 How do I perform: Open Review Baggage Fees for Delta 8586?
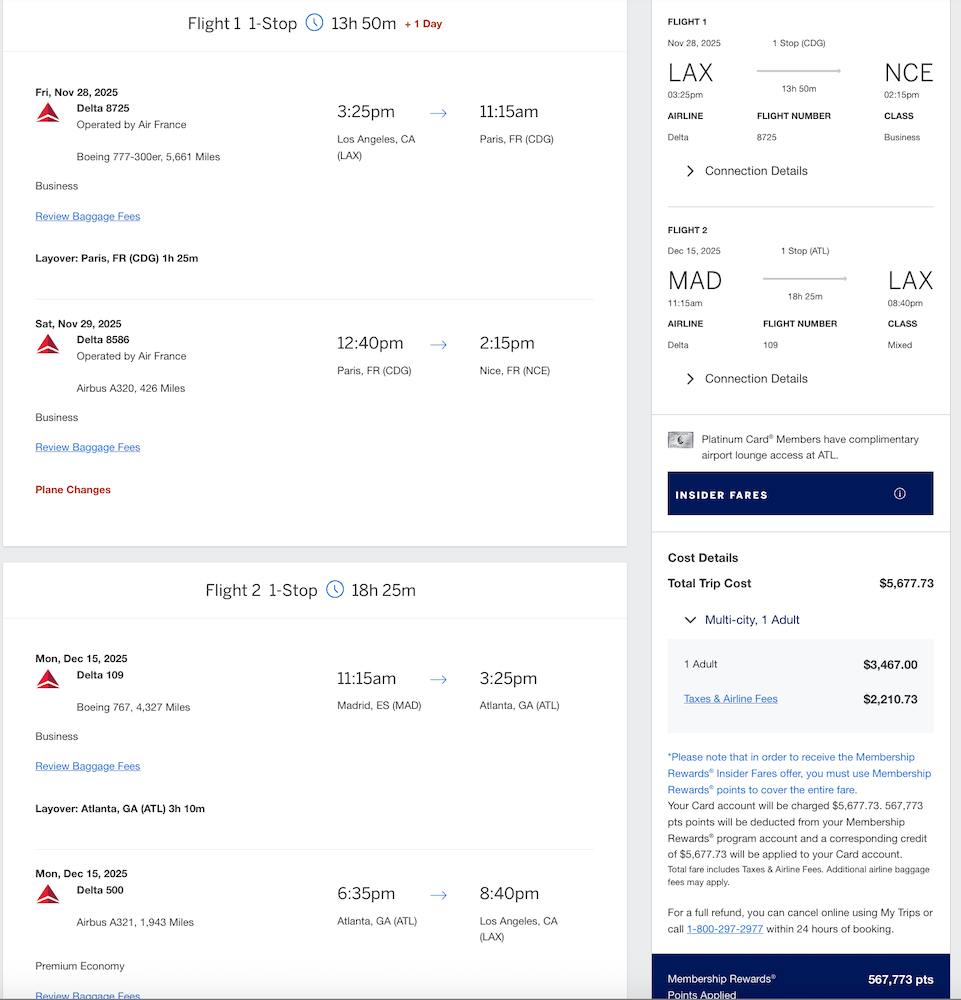88,447
